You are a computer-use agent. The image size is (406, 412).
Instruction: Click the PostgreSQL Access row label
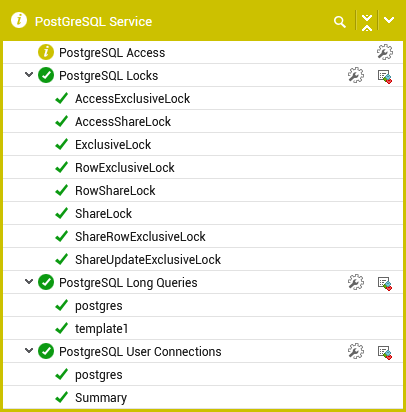click(x=112, y=53)
